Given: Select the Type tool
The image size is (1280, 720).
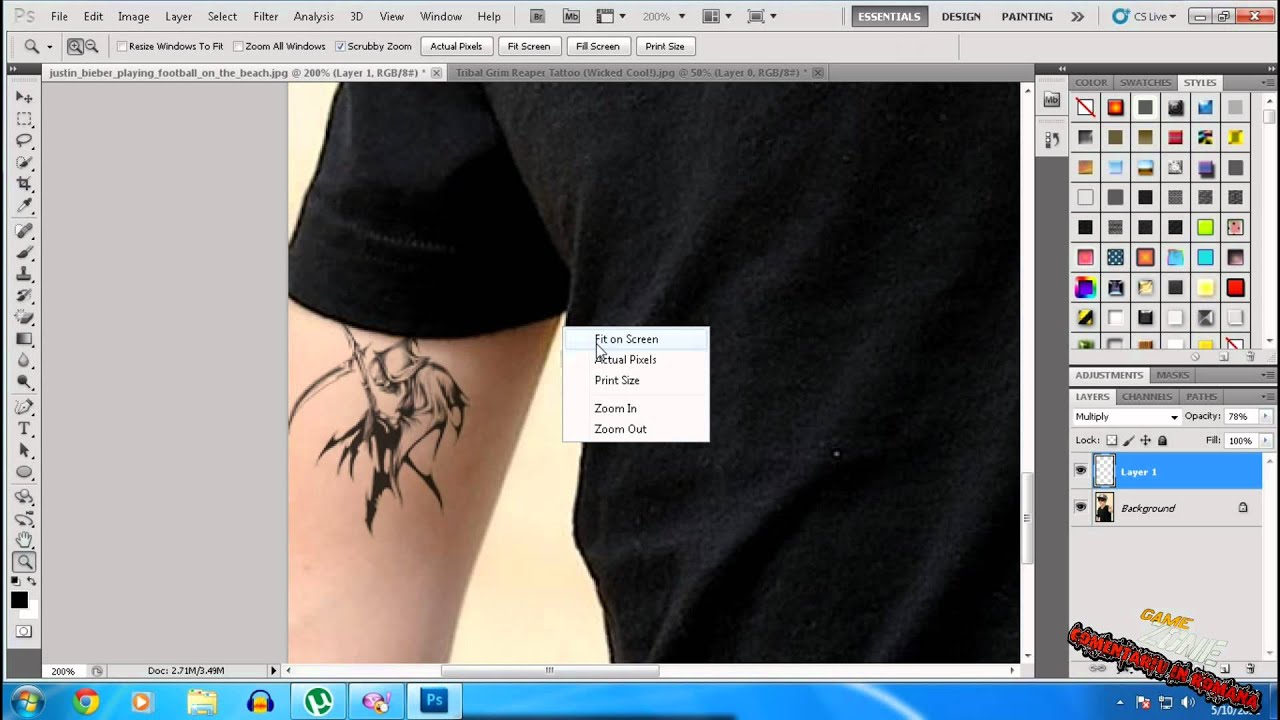Looking at the screenshot, I should [x=25, y=428].
